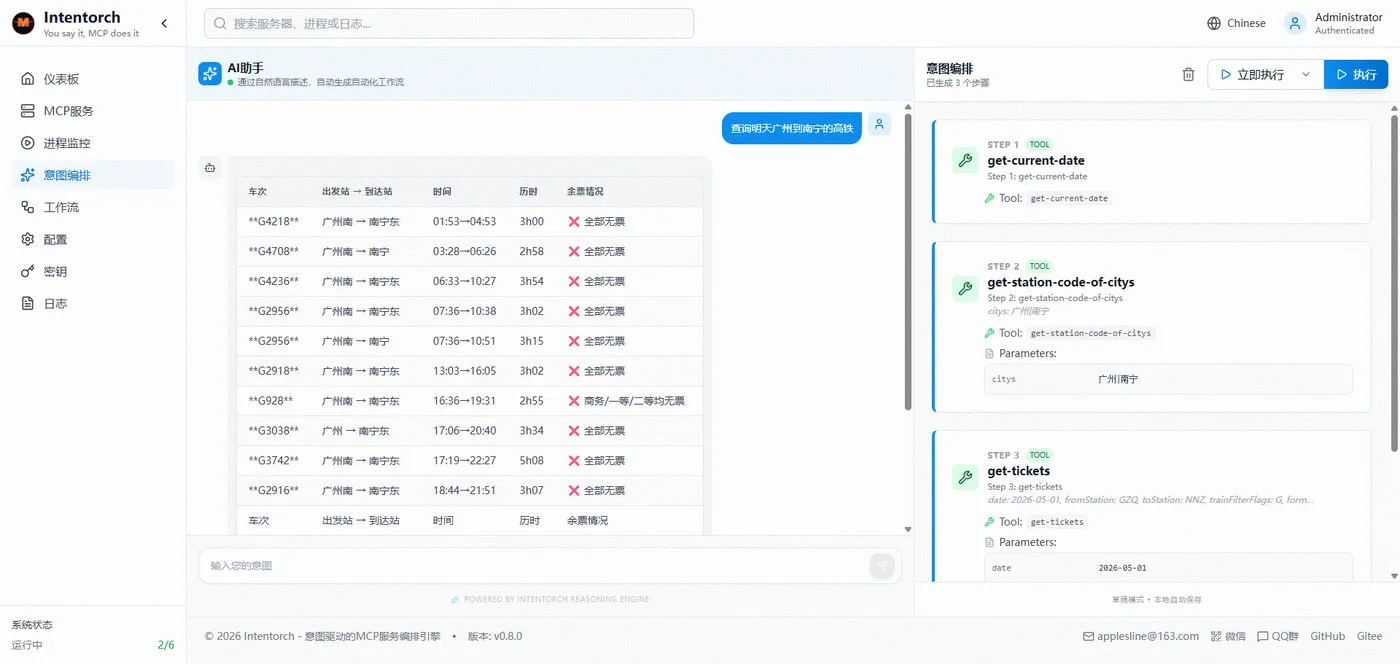Collapse the sidebar with the chevron arrow
This screenshot has height=664, width=1400.
point(164,23)
